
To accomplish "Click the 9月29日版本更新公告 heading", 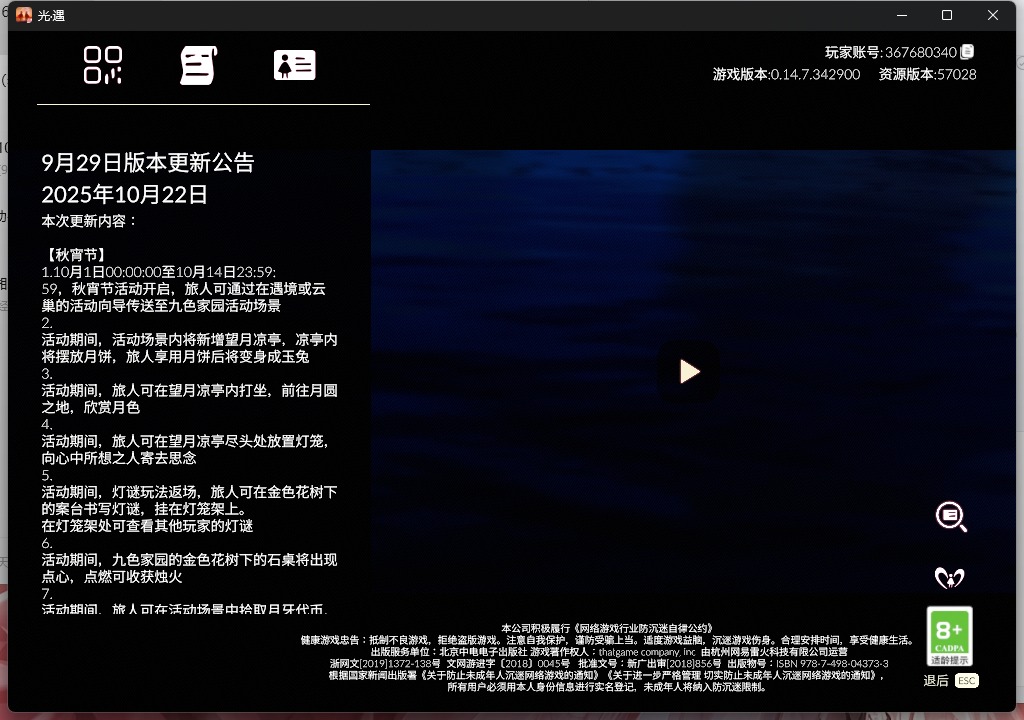I will 148,163.
